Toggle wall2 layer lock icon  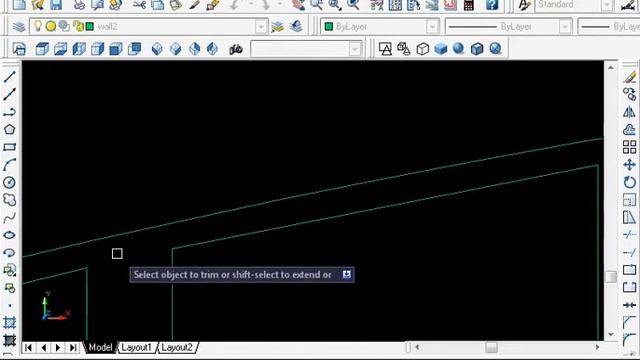pyautogui.click(x=78, y=27)
